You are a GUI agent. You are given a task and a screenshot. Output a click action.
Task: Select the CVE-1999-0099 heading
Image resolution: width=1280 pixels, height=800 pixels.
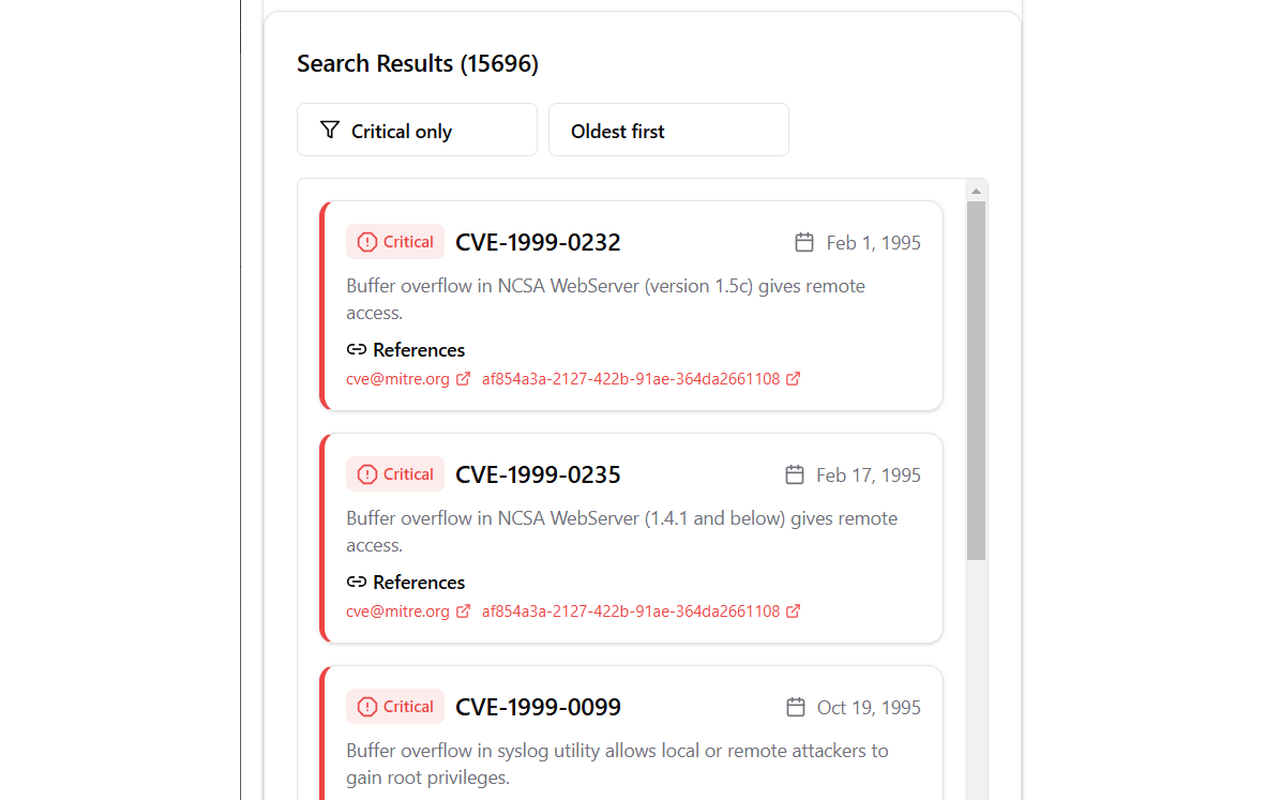(x=538, y=707)
